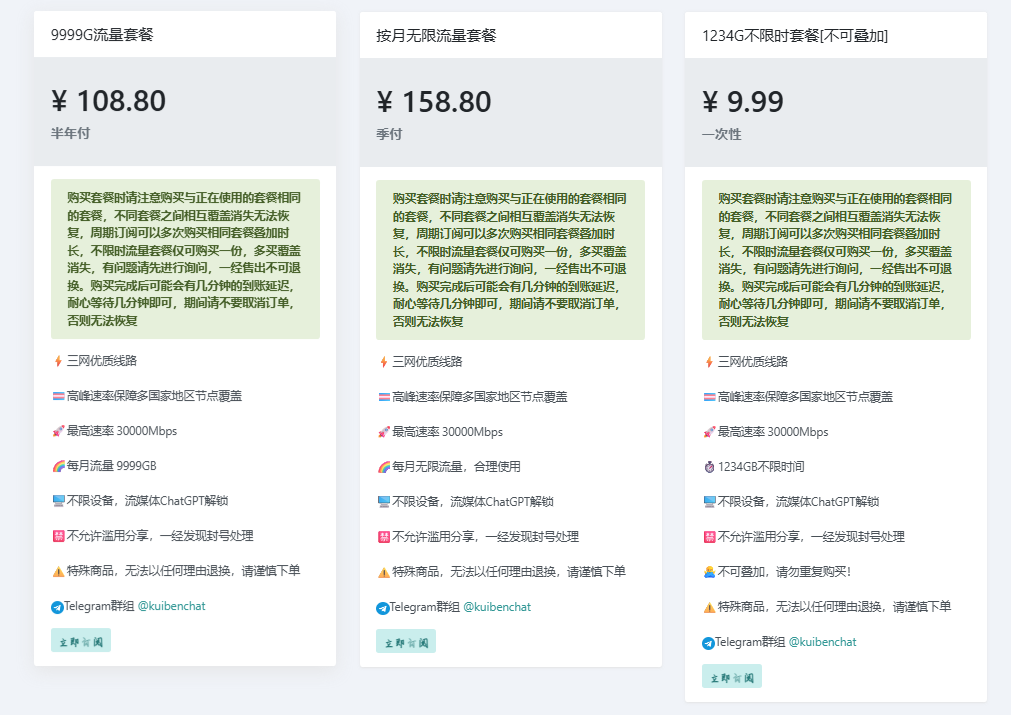Open @kuibenchat link in 按月无限流量套餐 card
The height and width of the screenshot is (715, 1011).
click(x=496, y=607)
